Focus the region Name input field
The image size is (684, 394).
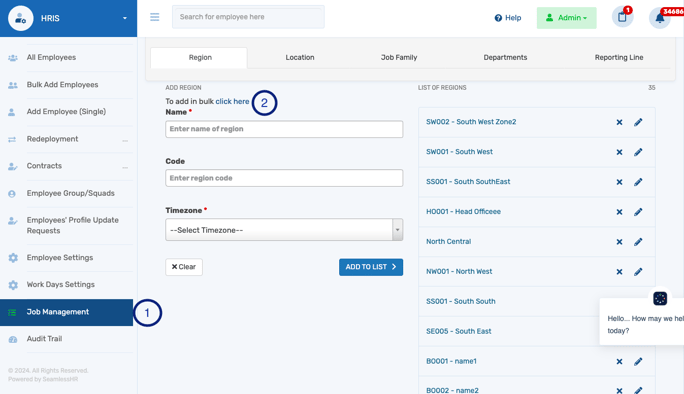click(x=284, y=129)
